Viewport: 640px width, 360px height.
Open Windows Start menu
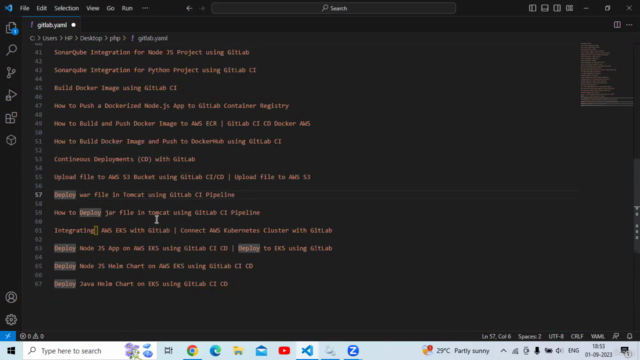11,351
